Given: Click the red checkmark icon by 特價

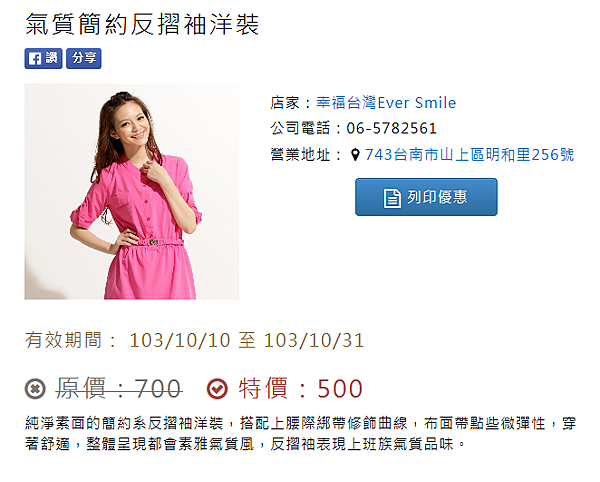Looking at the screenshot, I should 217,389.
